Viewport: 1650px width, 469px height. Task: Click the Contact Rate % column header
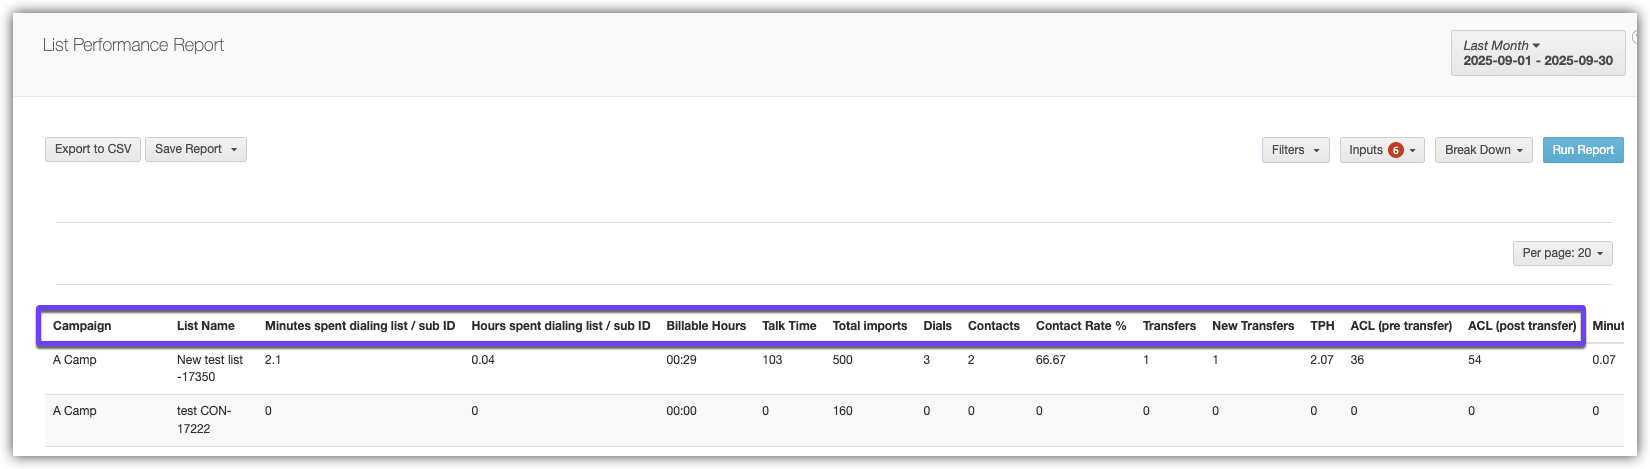[x=1081, y=326]
